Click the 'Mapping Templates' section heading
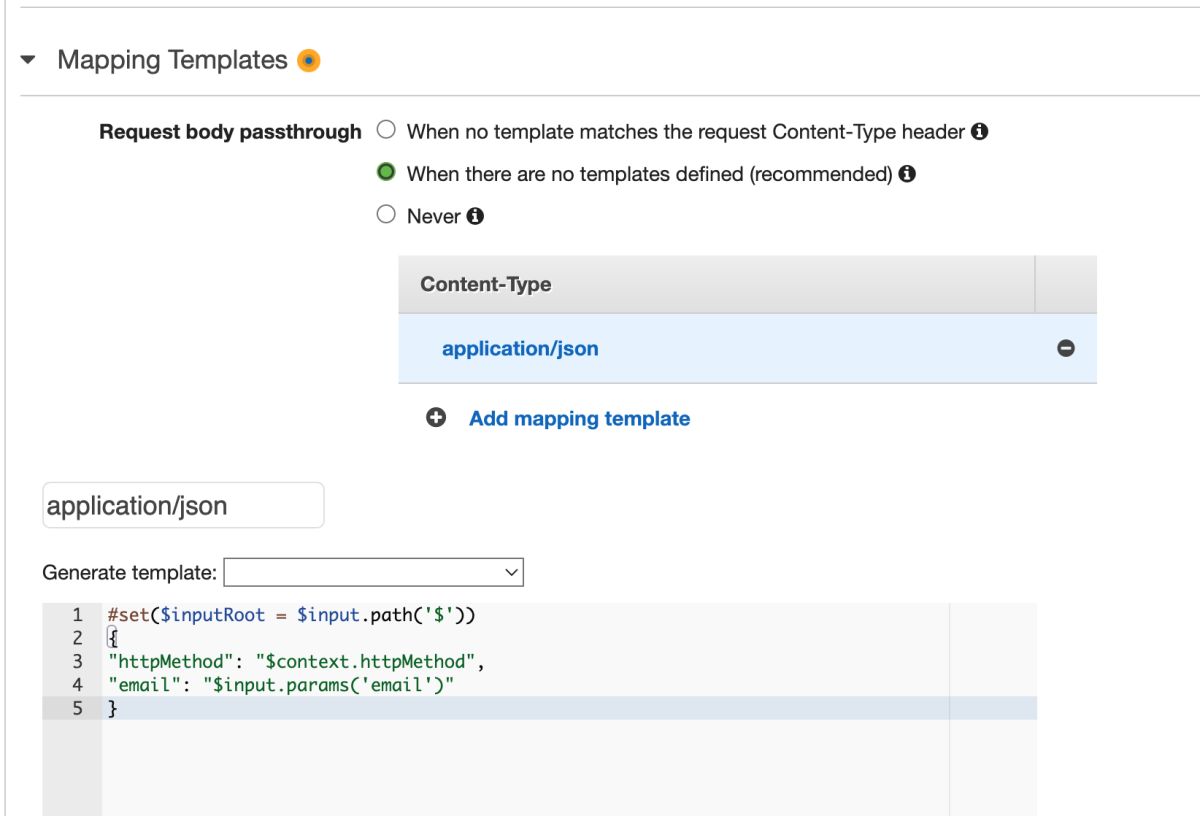Image resolution: width=1200 pixels, height=816 pixels. [172, 60]
